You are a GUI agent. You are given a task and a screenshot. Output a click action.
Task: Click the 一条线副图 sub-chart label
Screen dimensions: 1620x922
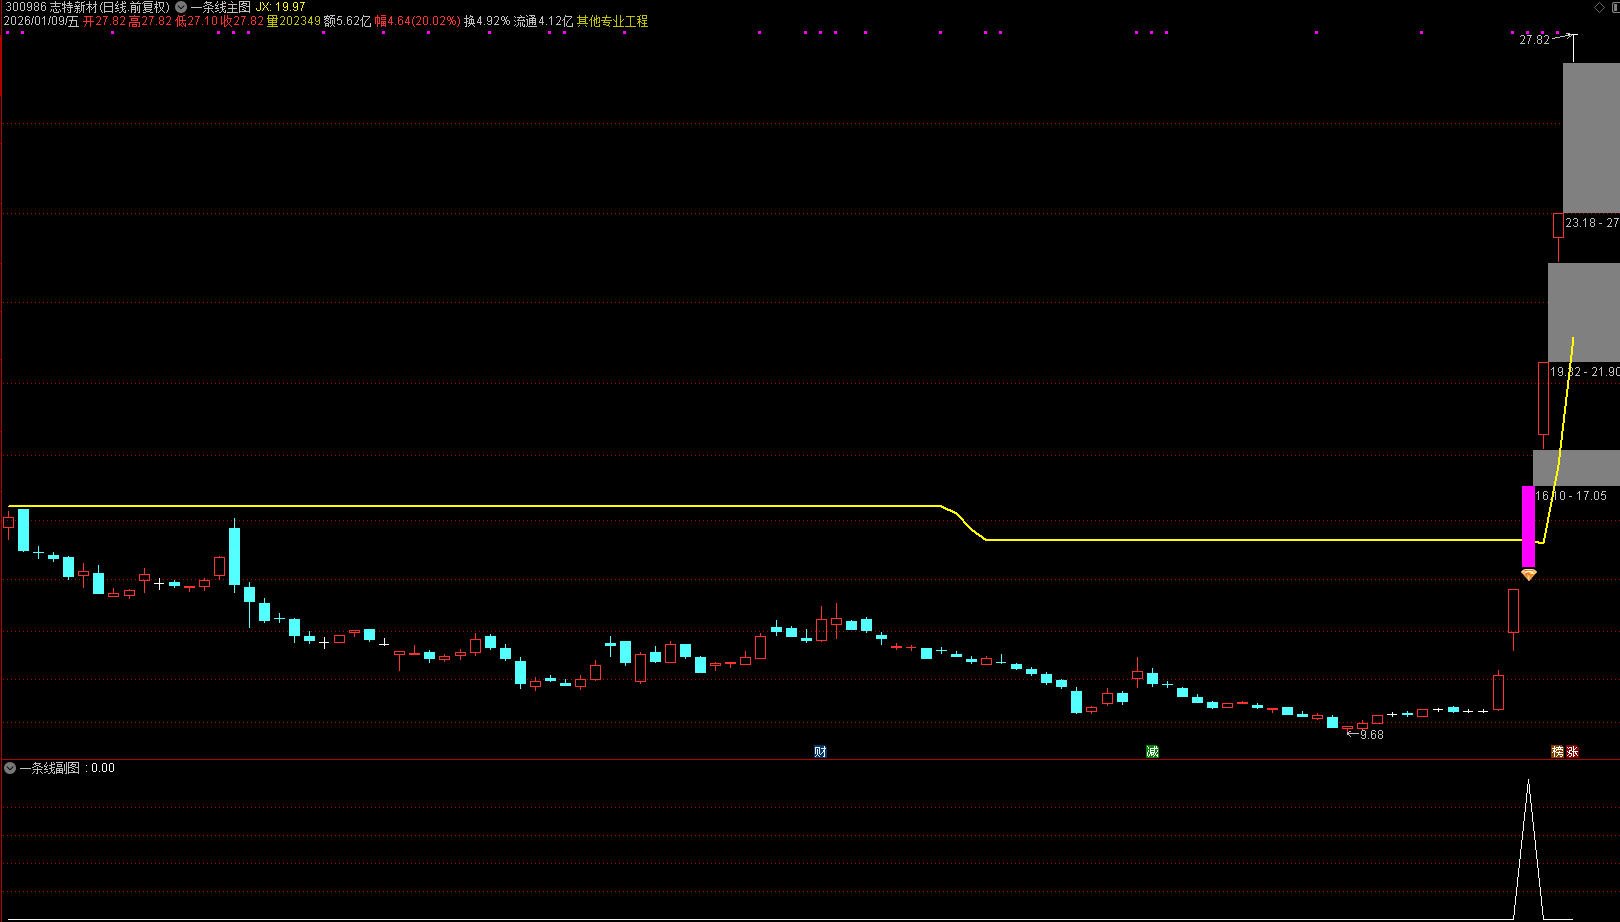[x=49, y=768]
